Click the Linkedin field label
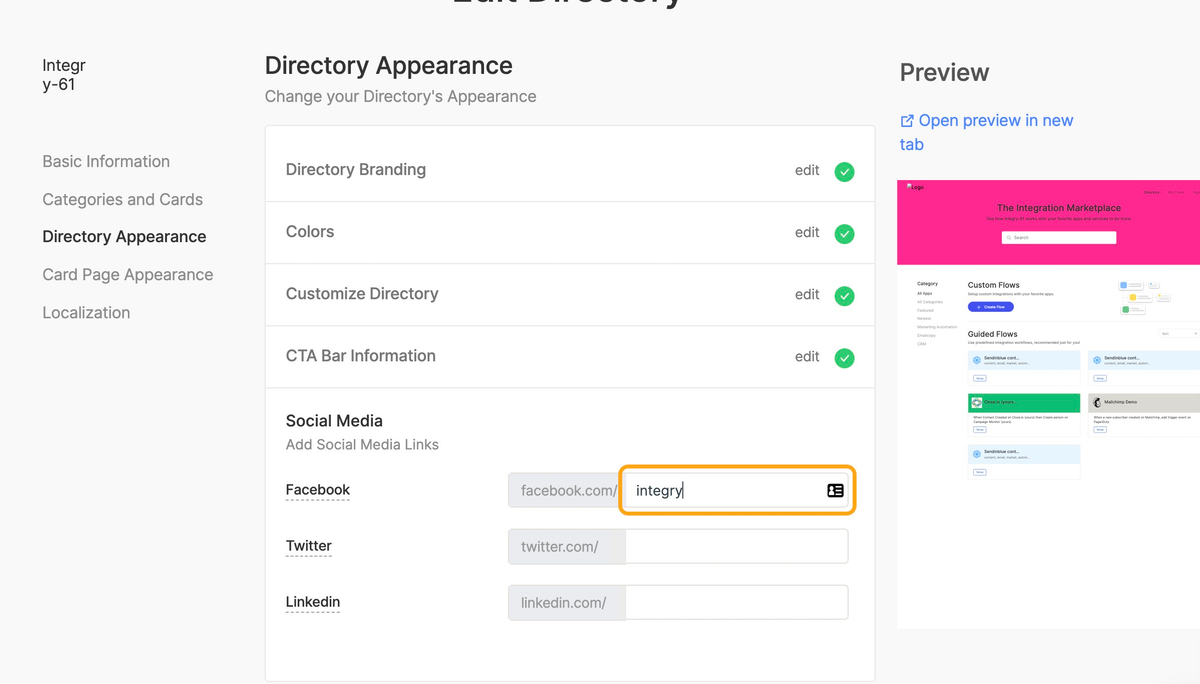 (x=313, y=602)
